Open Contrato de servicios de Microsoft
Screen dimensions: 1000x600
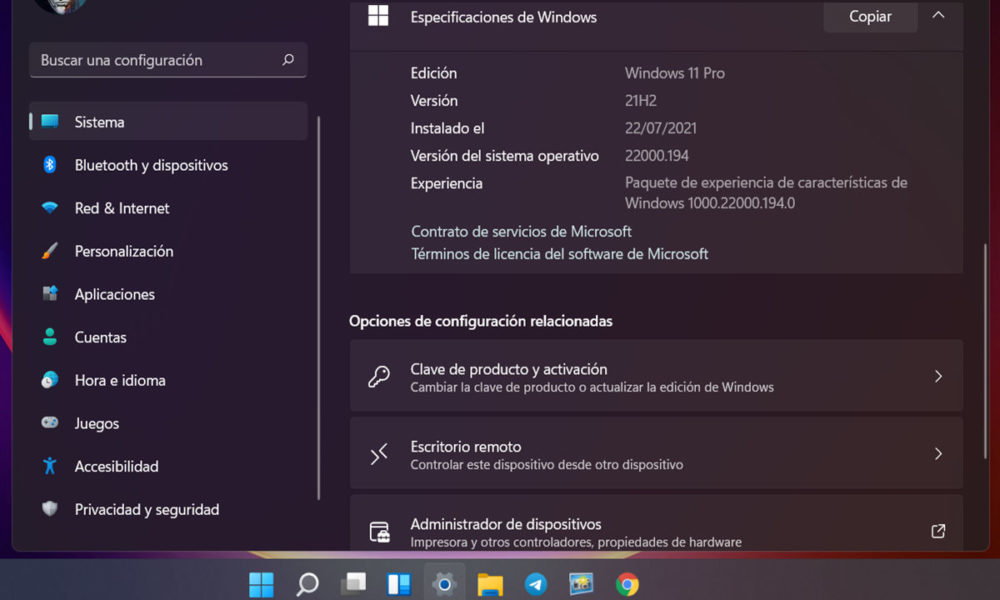coord(520,231)
